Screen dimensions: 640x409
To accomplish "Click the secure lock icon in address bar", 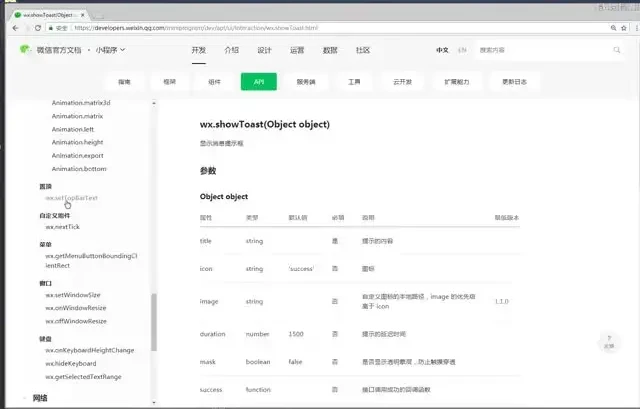I will 51,28.
